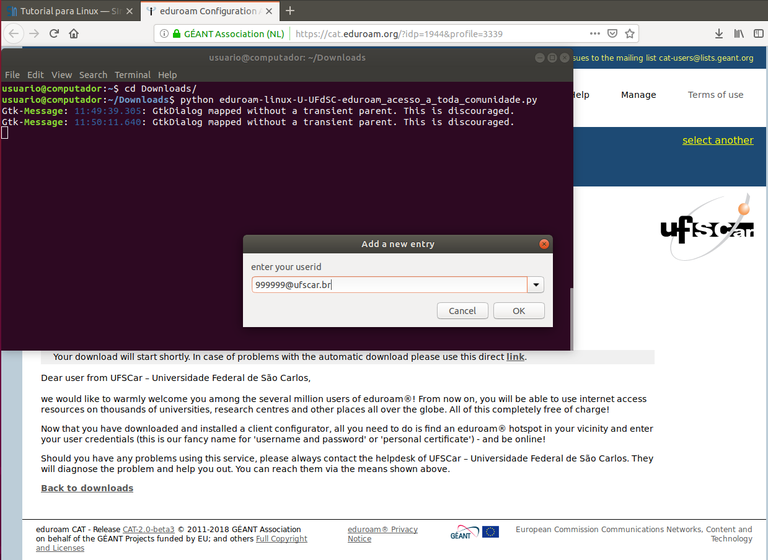
Task: Click the European Union flag icon
Action: 490,532
